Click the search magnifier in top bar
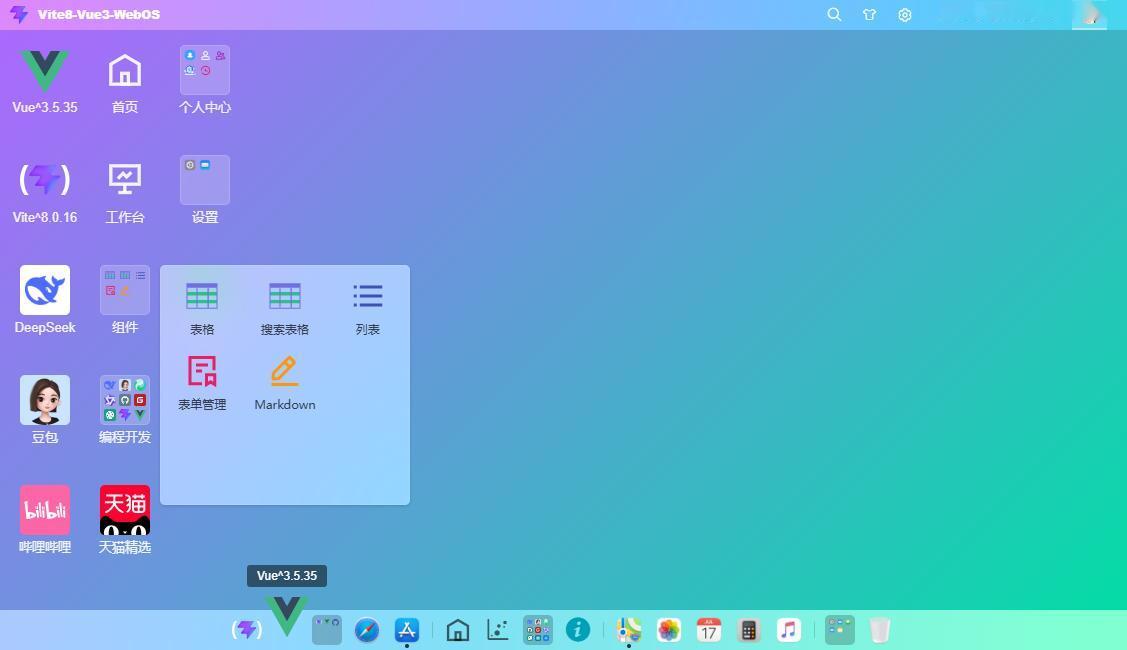Screen dimensions: 1127x650 834,14
